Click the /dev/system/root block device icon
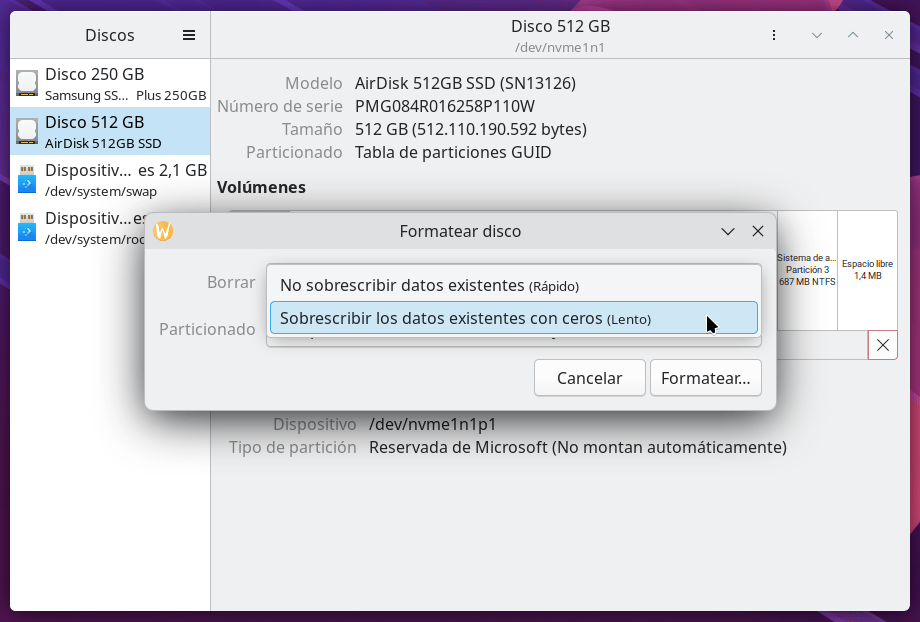Screen dimensions: 920x622 tap(27, 227)
